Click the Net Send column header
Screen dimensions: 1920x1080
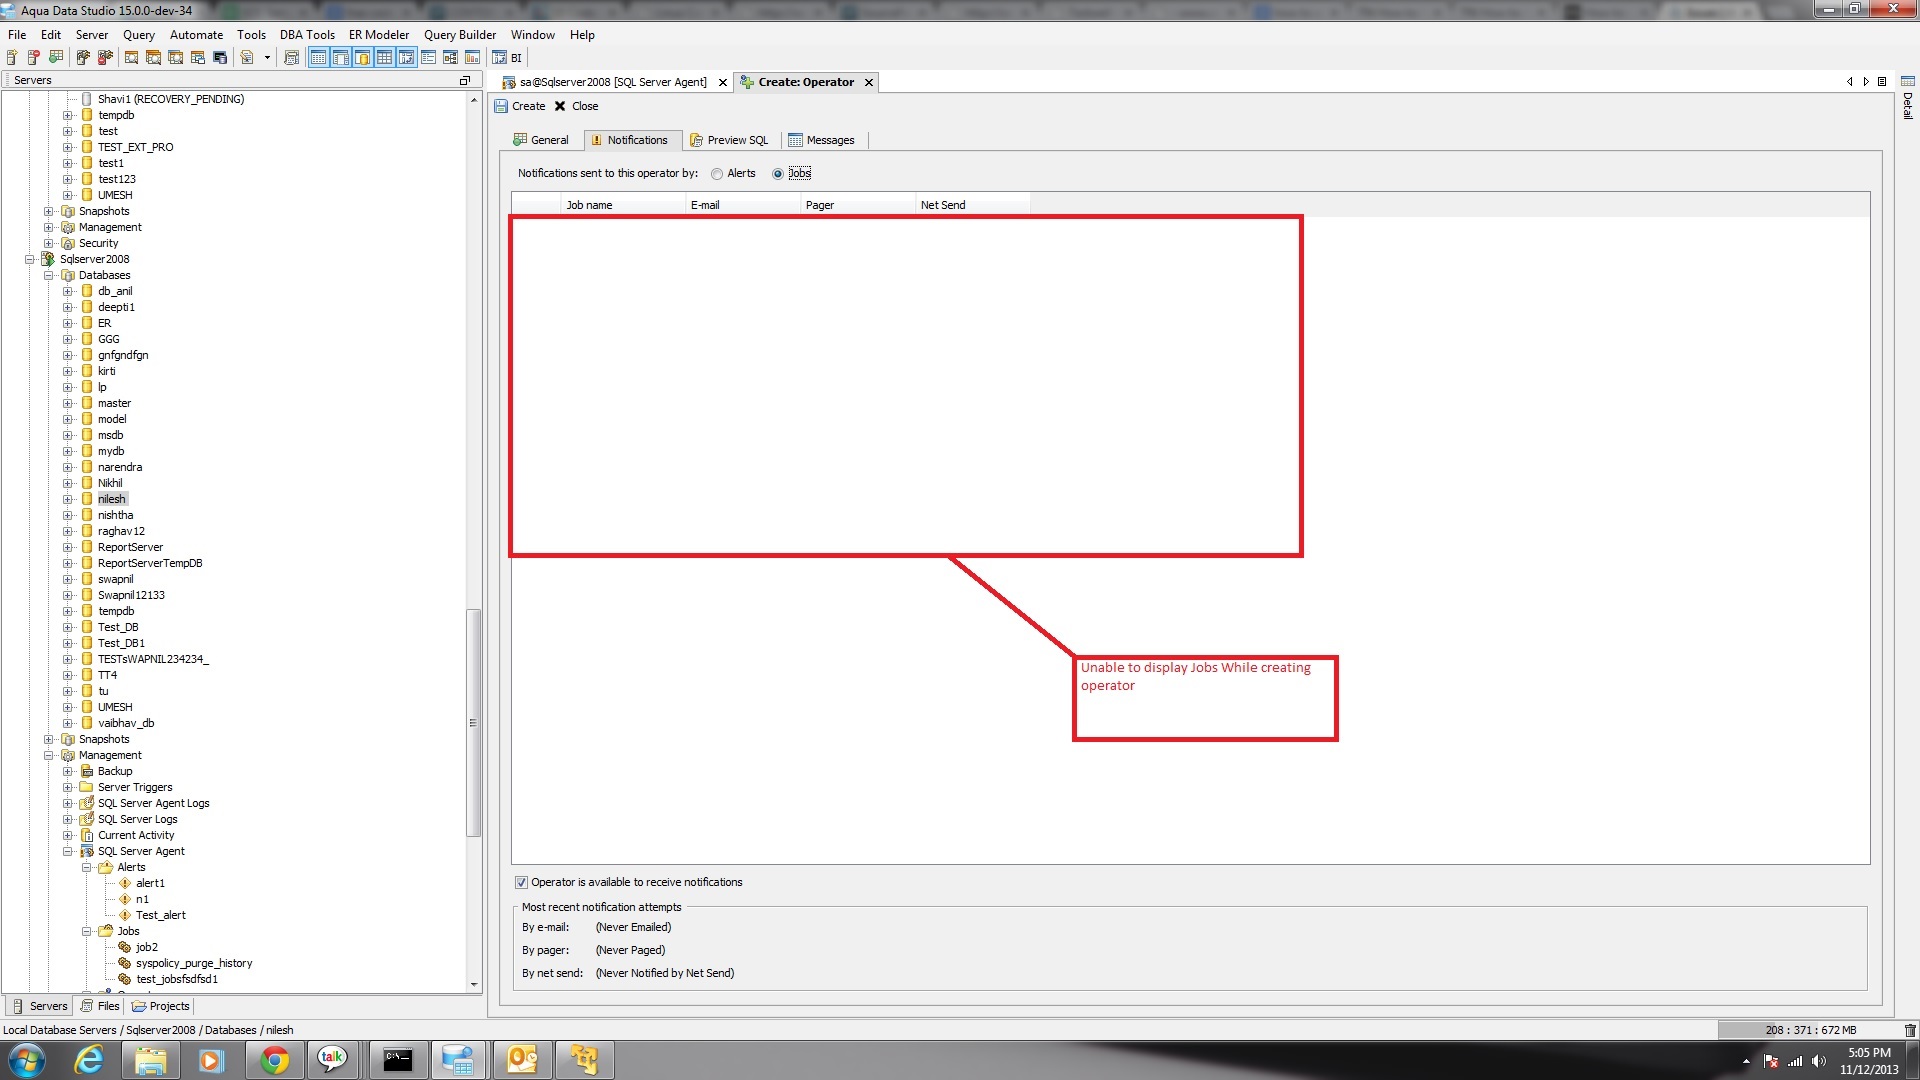pos(972,205)
